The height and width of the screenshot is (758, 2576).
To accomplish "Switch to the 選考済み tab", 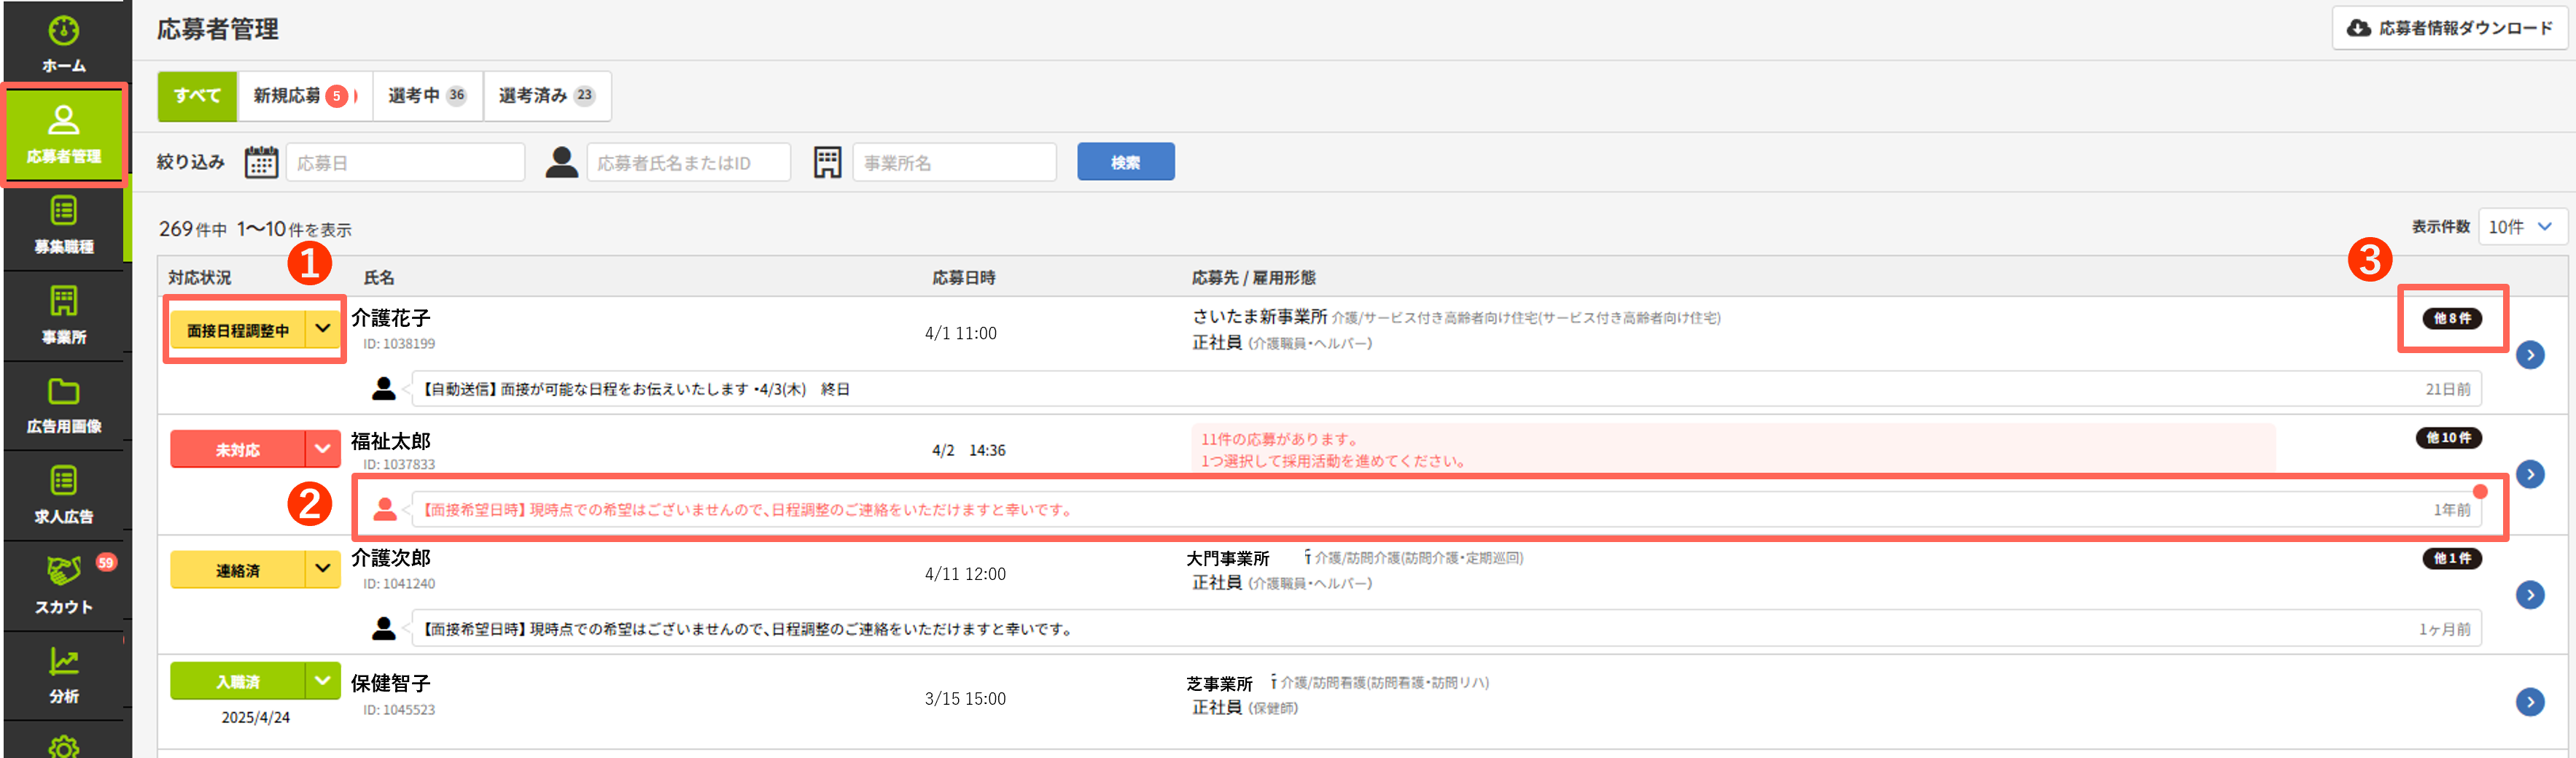I will (546, 96).
